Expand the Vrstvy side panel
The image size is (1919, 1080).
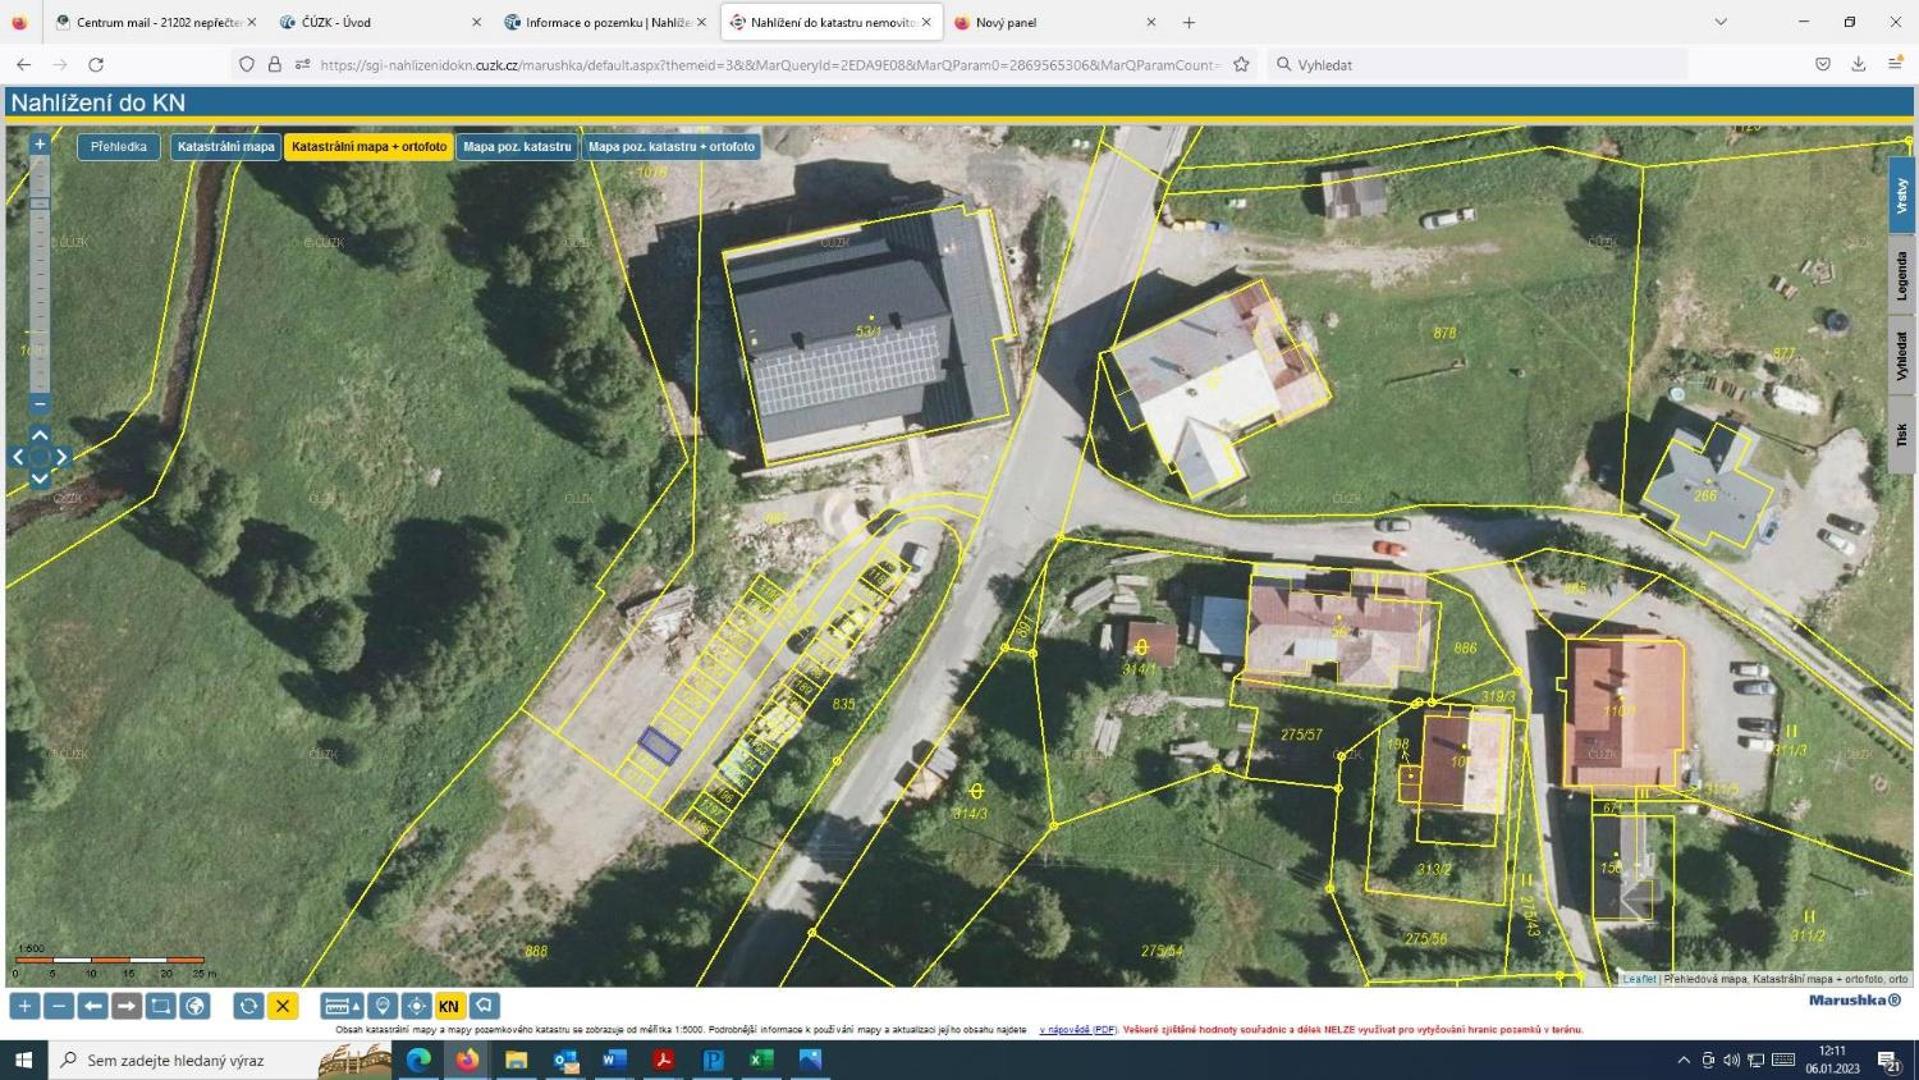point(1901,196)
